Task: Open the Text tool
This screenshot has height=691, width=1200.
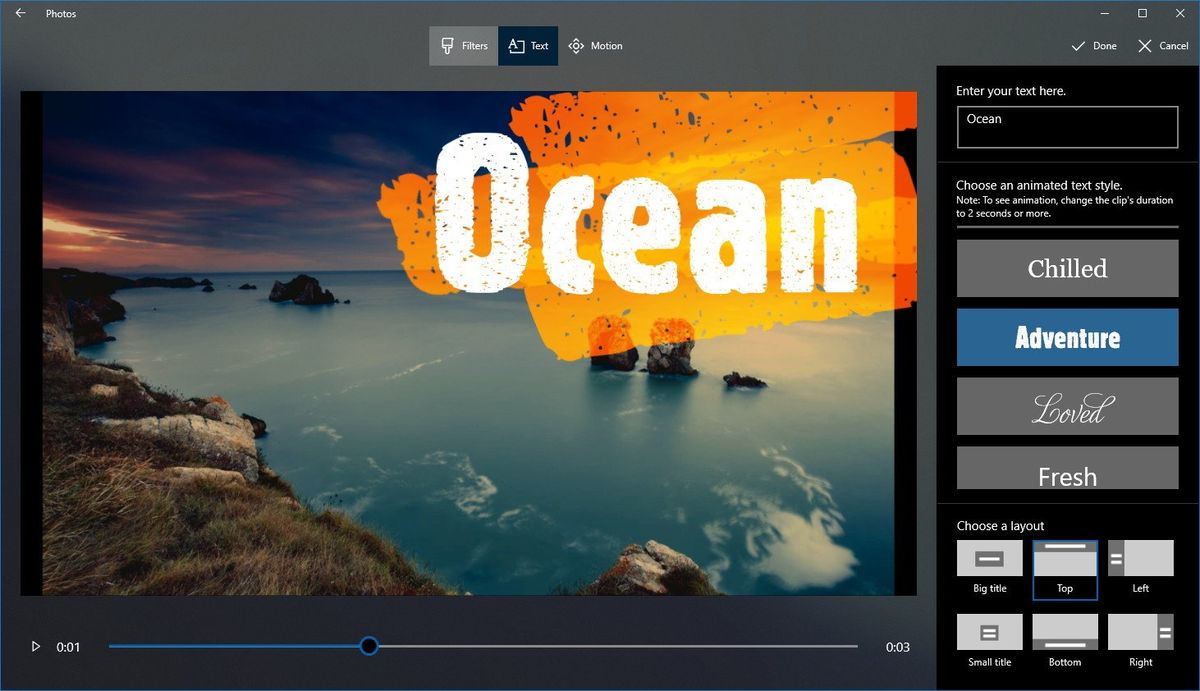Action: tap(528, 45)
